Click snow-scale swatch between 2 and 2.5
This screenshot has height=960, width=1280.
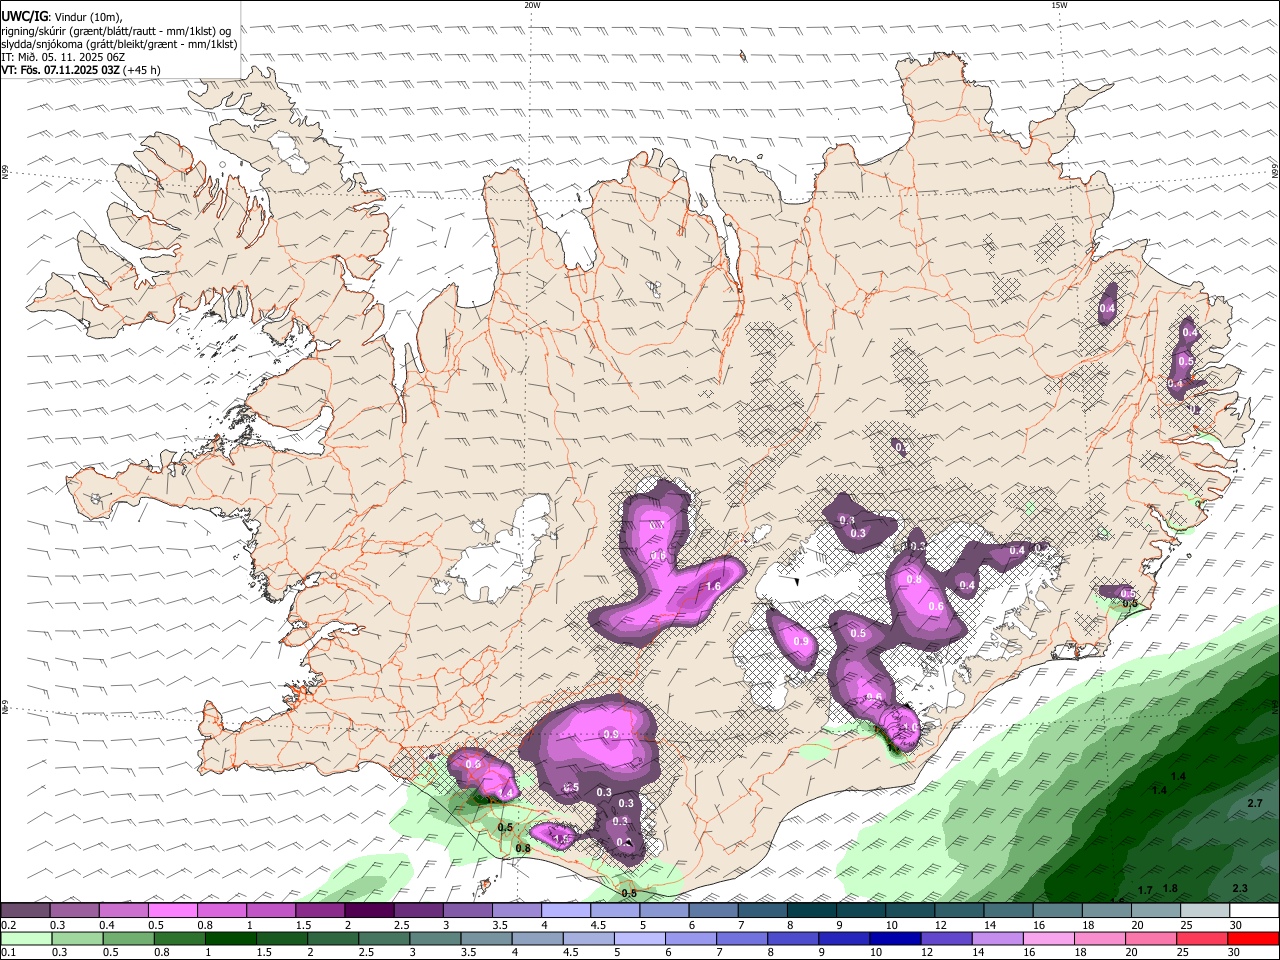click(x=369, y=911)
